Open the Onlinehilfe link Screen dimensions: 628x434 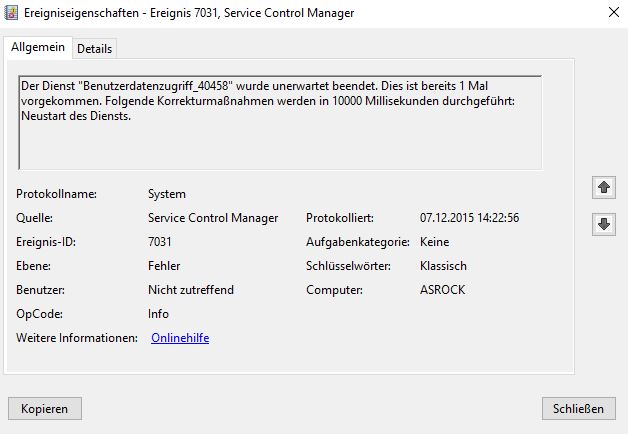click(180, 338)
